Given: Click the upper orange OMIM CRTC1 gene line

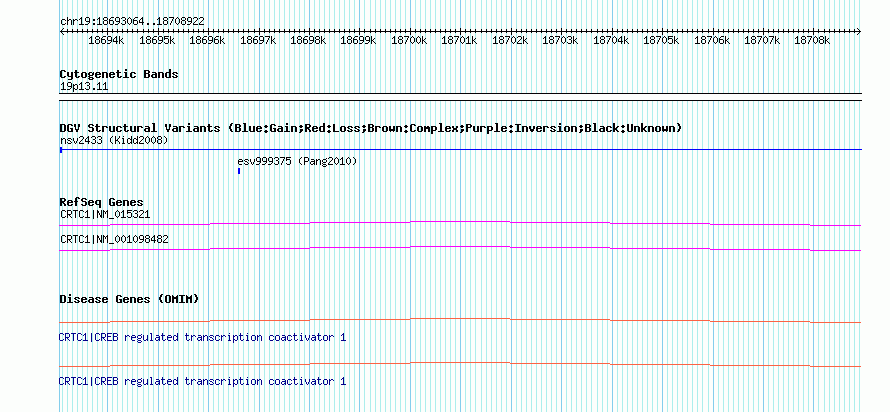Looking at the screenshot, I should (460, 321).
